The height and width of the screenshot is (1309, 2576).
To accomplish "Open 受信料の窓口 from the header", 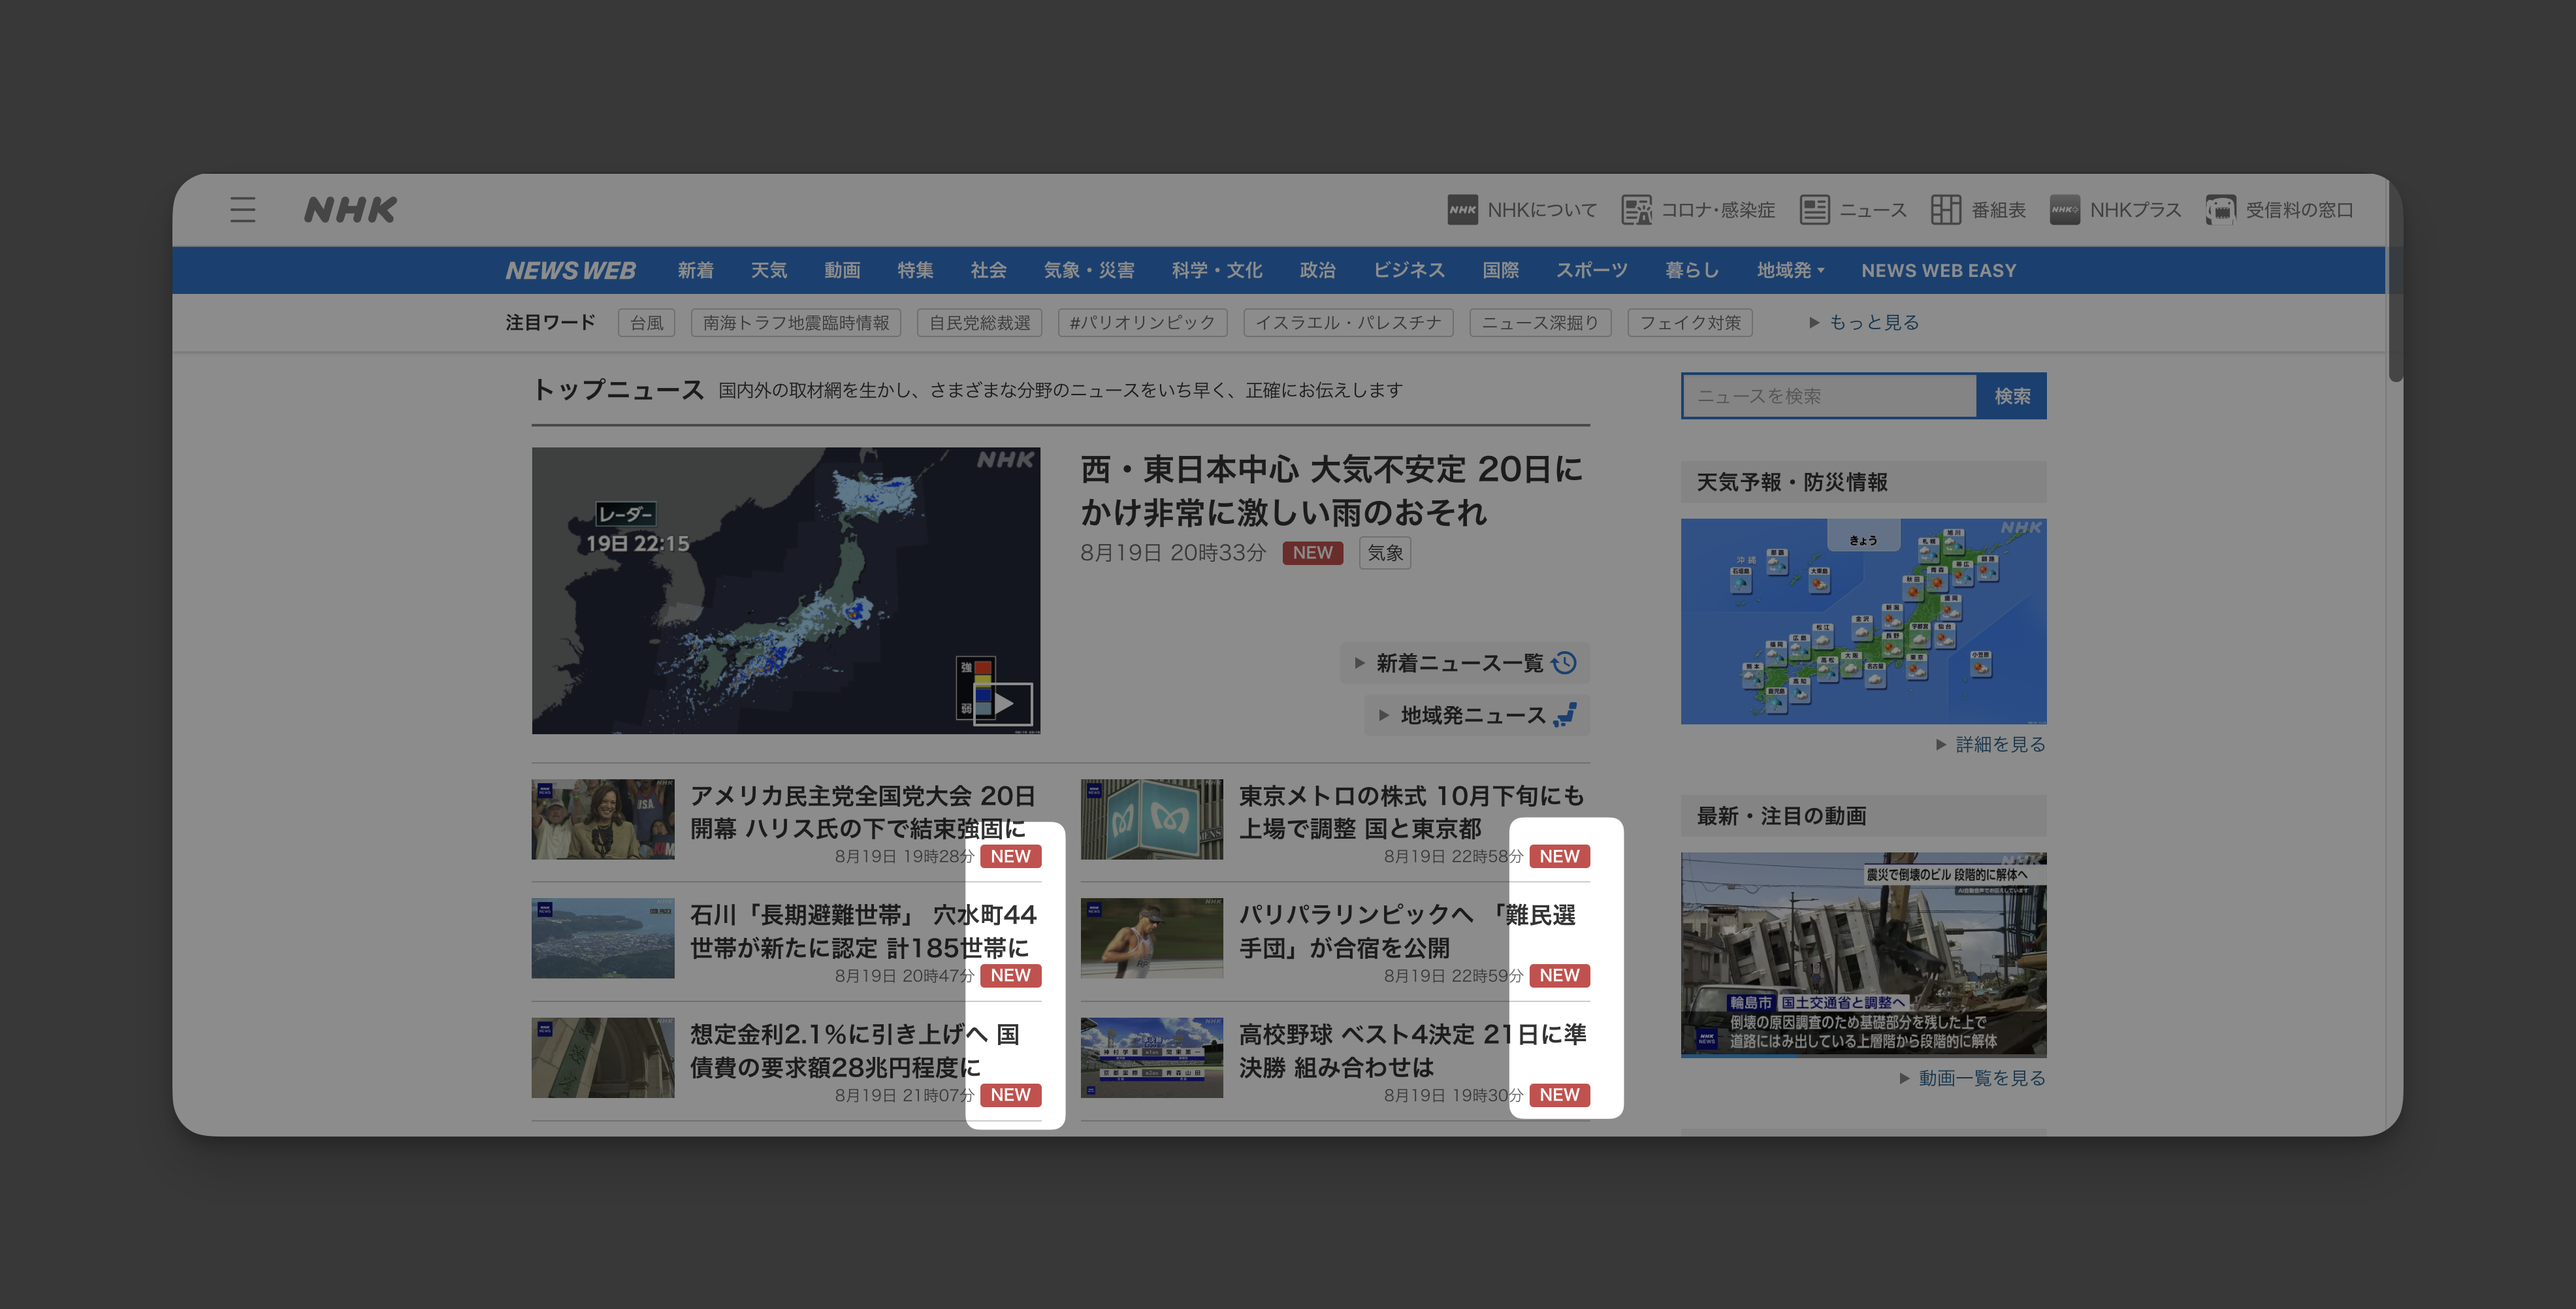I will pyautogui.click(x=2279, y=210).
